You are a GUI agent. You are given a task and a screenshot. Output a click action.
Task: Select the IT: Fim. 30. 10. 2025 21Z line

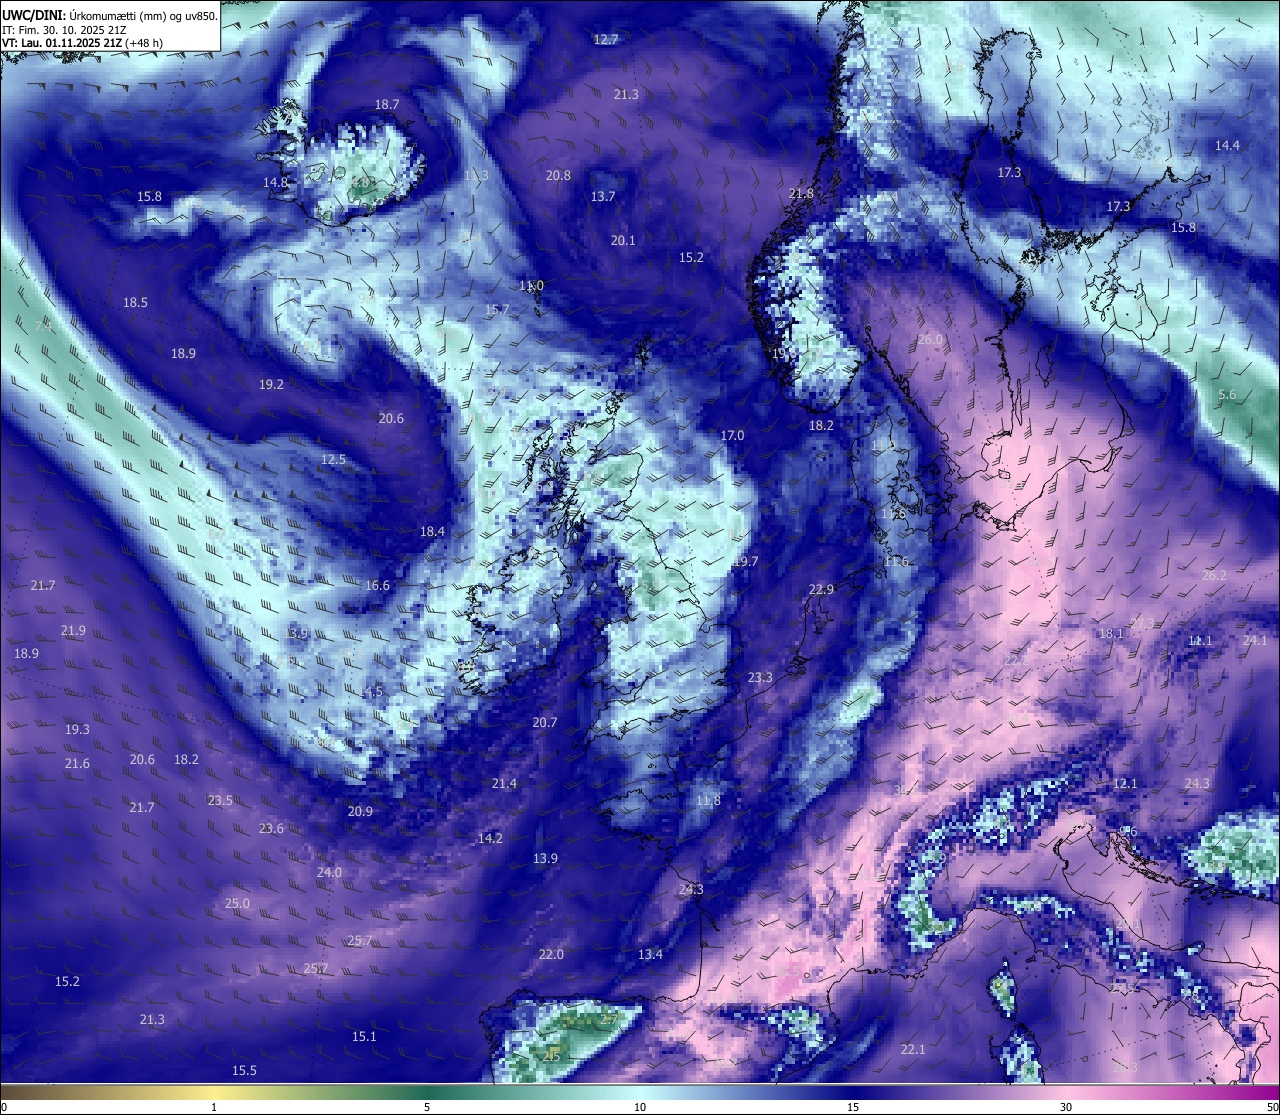coord(64,30)
